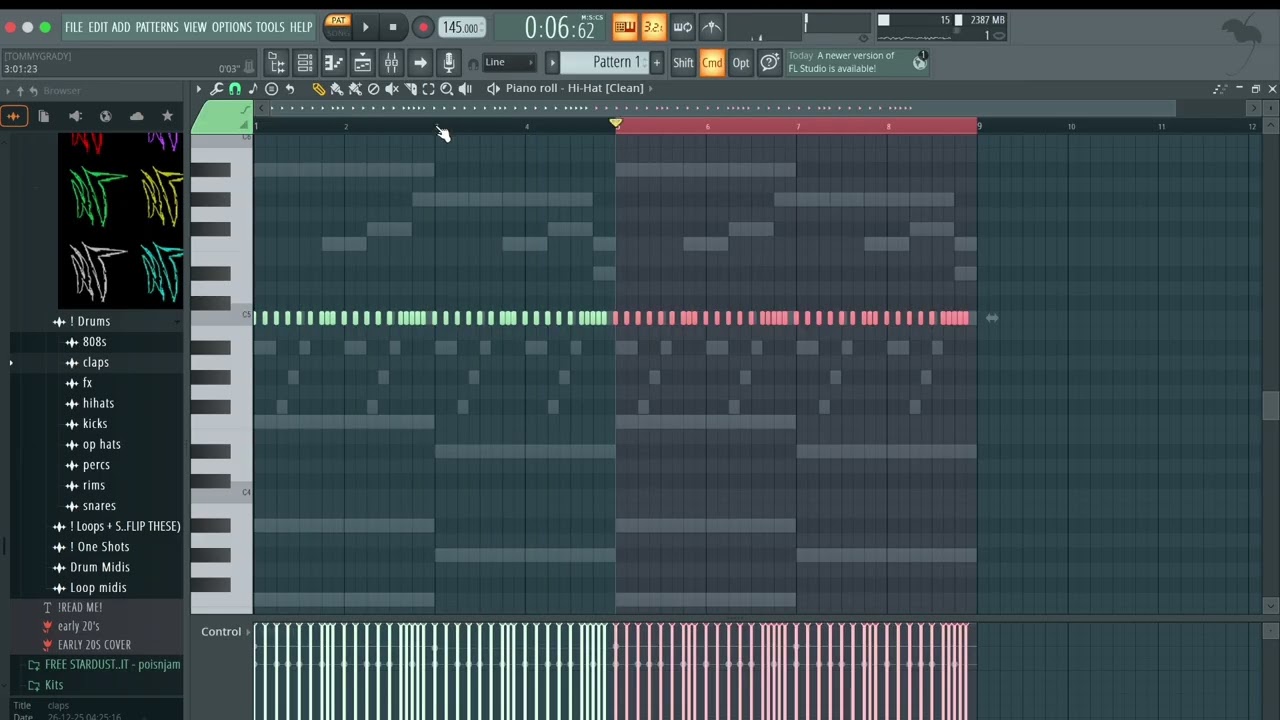Open the hint help speech bubble icon
This screenshot has width=1280, height=720.
click(769, 63)
